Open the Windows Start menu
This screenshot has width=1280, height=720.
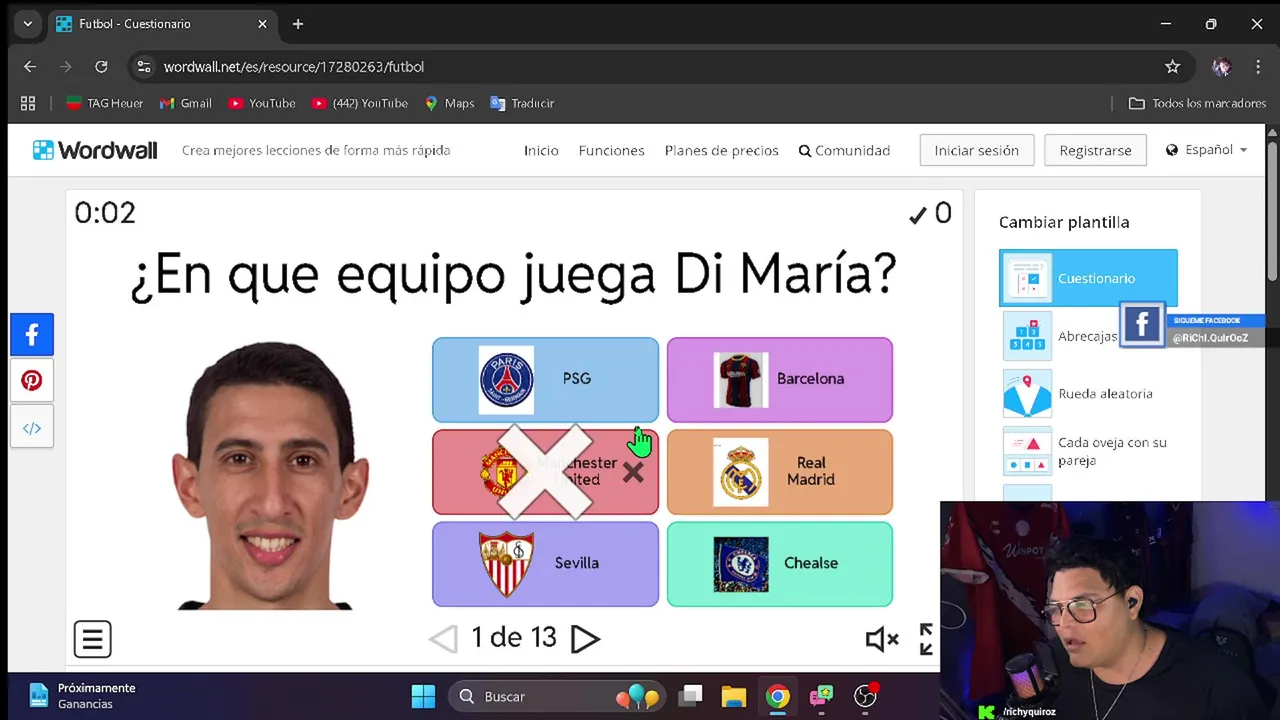tap(423, 697)
